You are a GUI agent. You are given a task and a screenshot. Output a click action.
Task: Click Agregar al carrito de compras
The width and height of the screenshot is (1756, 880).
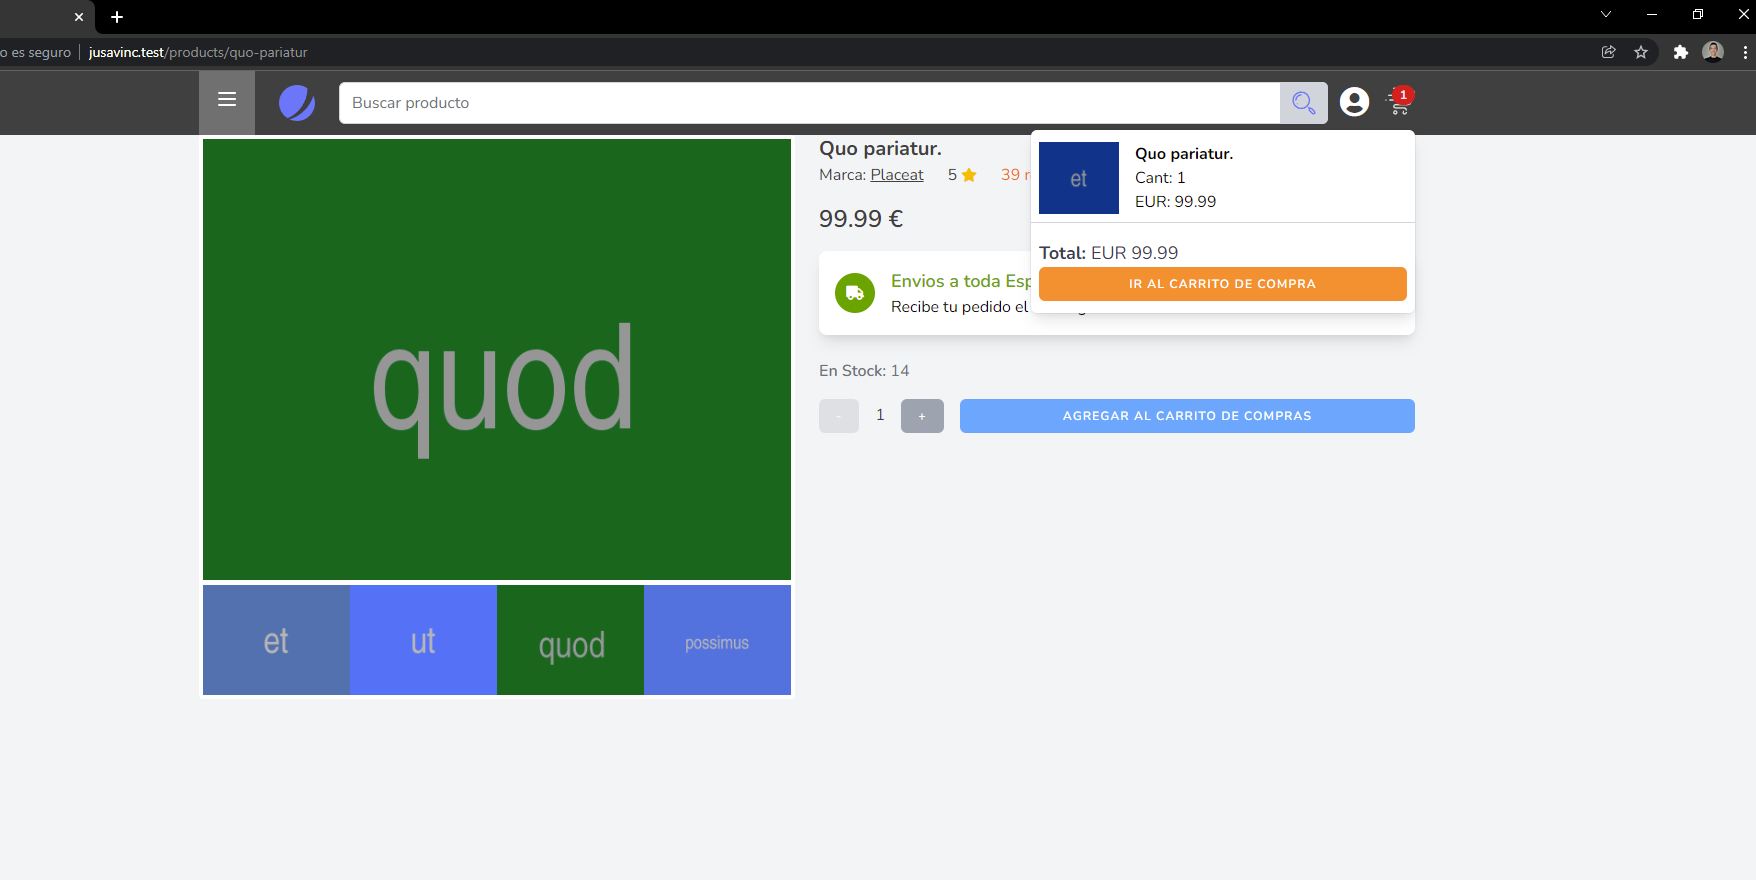point(1186,416)
